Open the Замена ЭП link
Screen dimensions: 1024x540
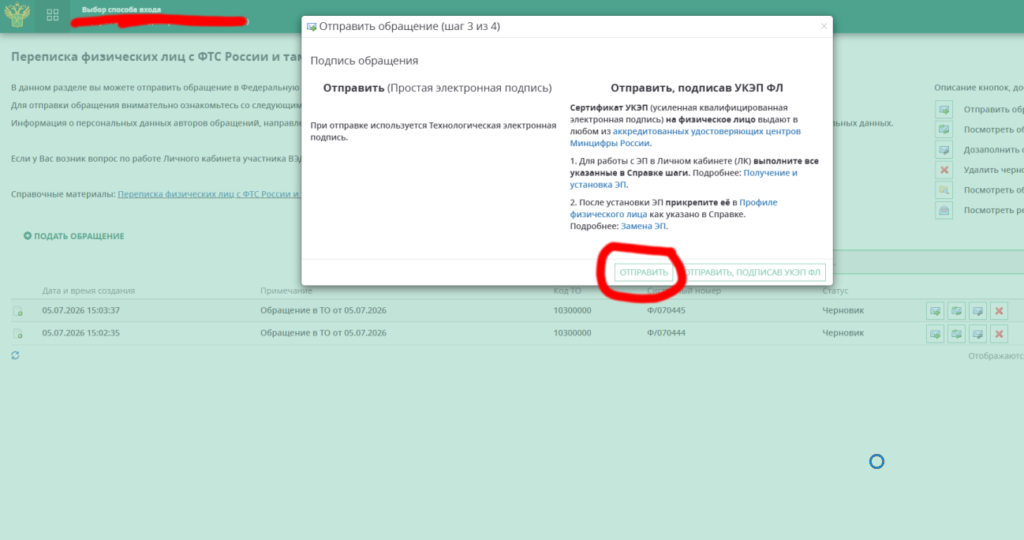pos(643,226)
